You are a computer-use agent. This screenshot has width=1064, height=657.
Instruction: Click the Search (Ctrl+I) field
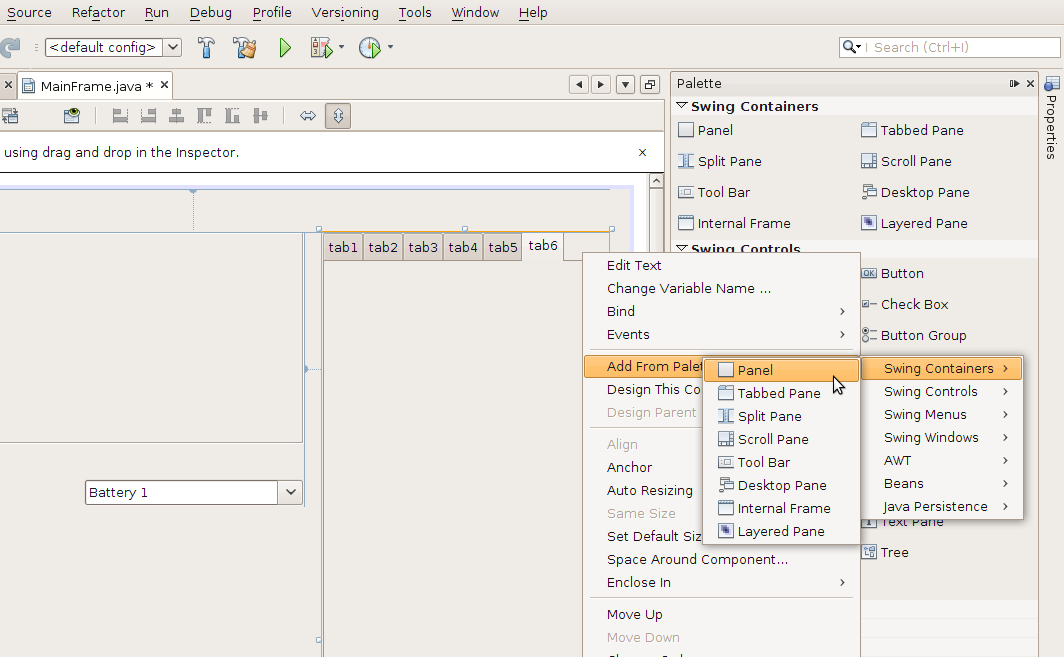(949, 48)
